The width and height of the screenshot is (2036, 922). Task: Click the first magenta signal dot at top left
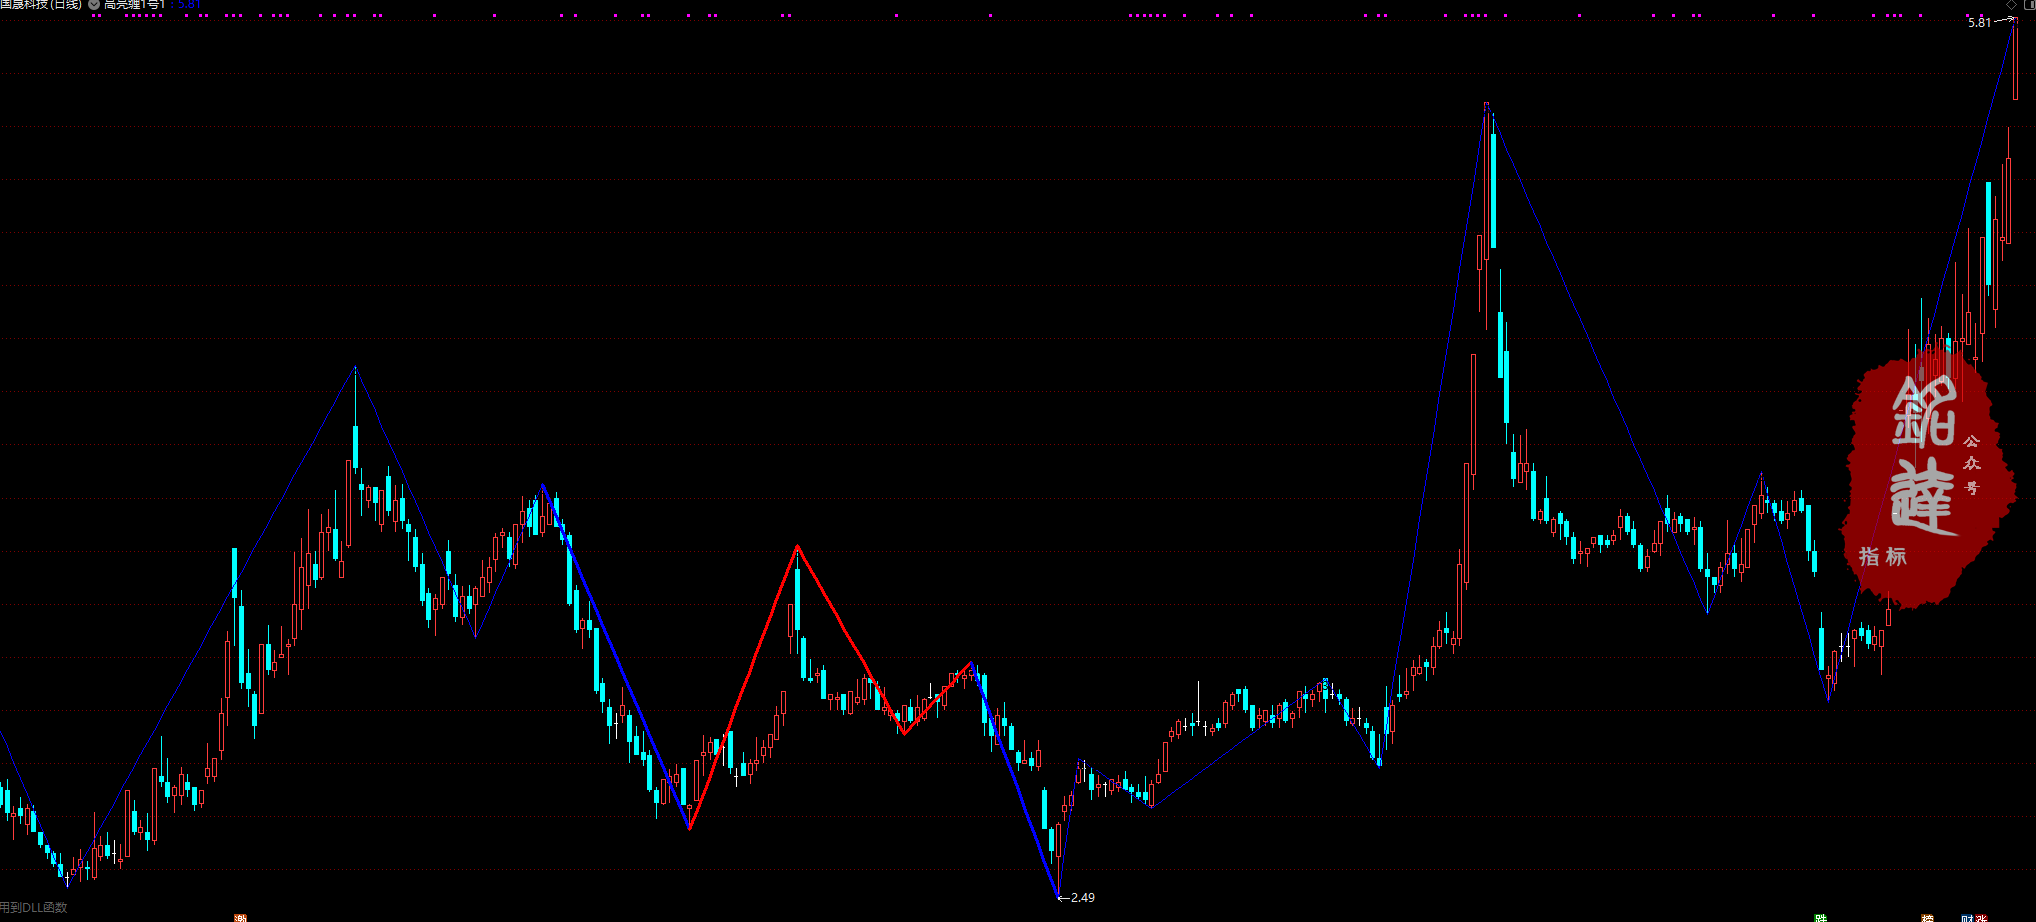tap(93, 16)
